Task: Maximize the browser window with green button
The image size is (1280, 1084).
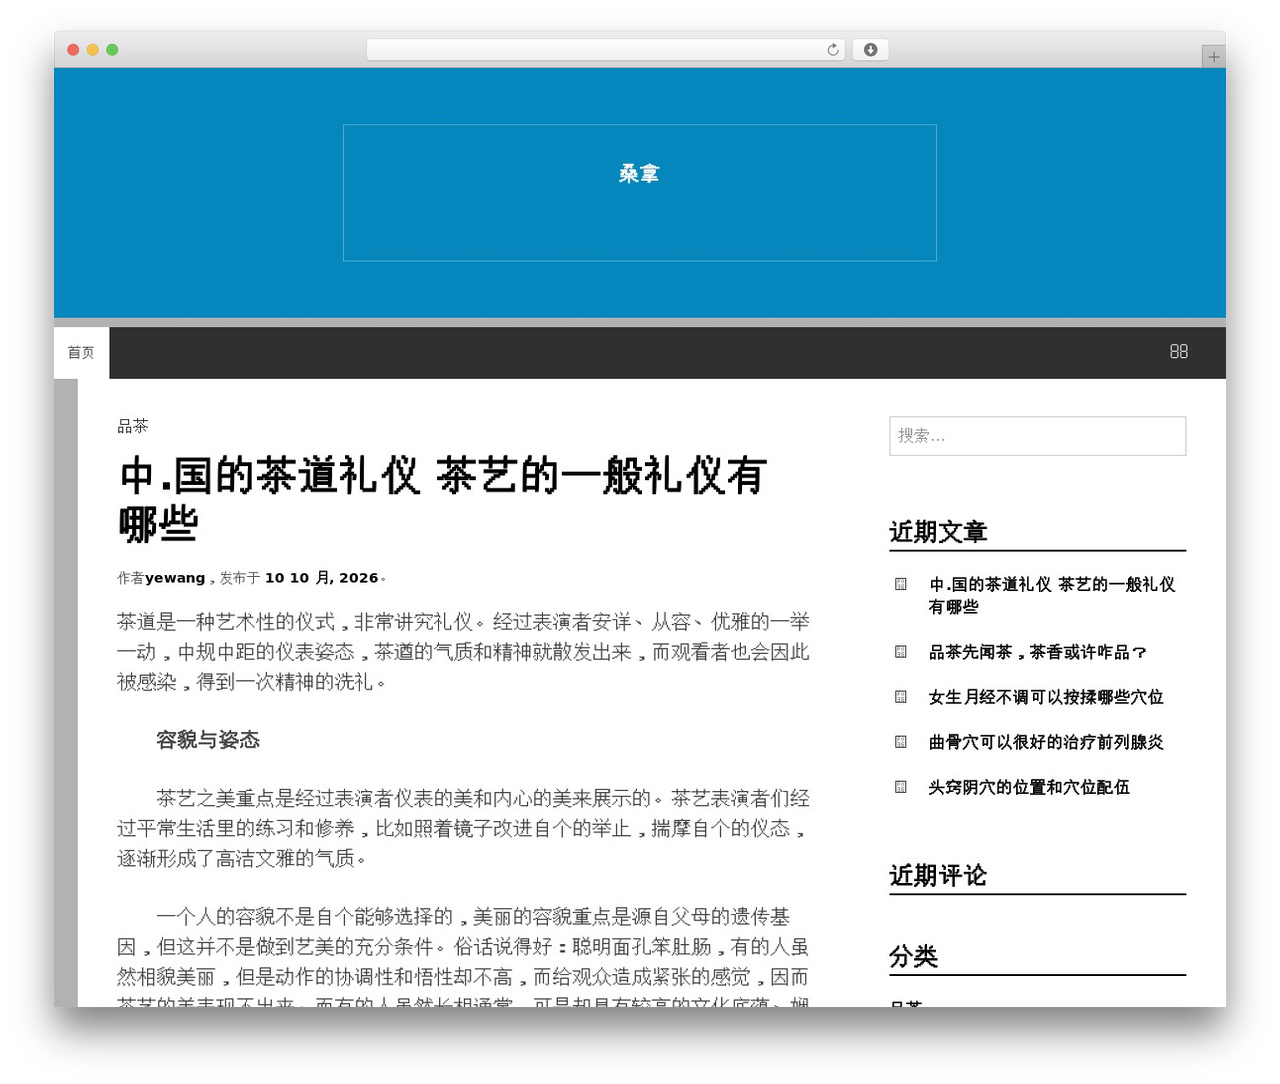Action: pos(112,50)
